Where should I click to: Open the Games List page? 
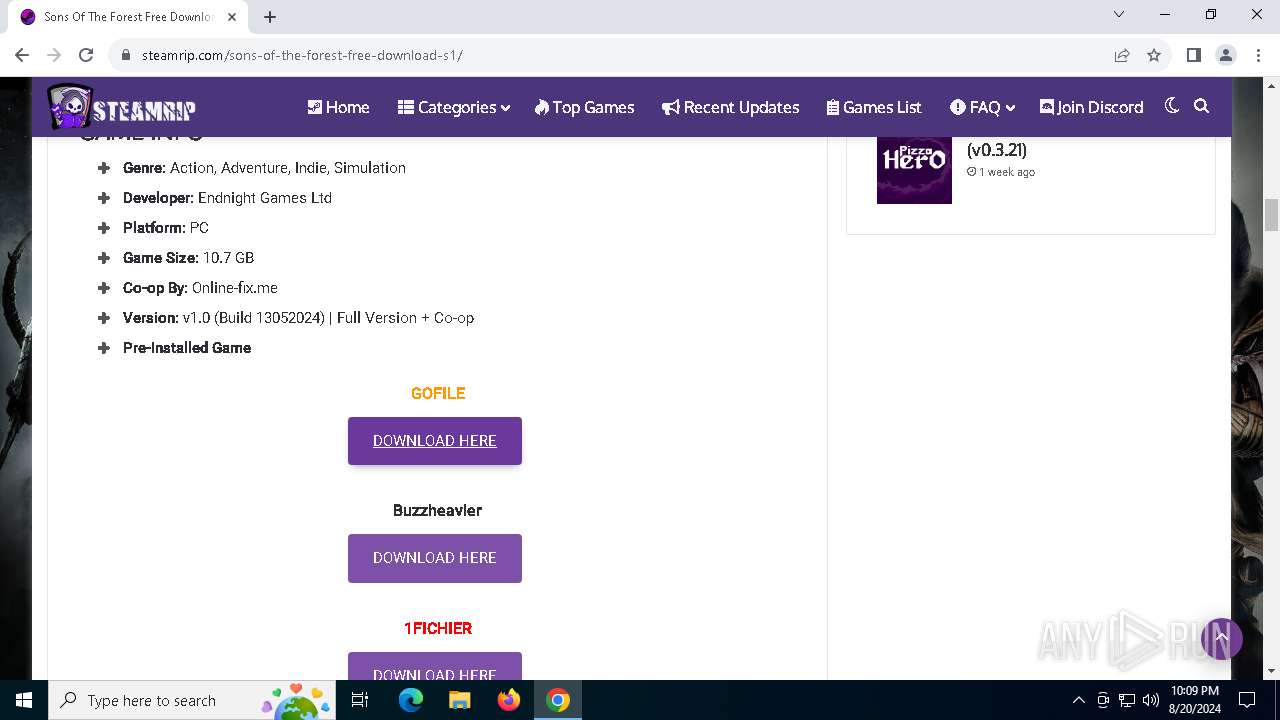click(x=874, y=107)
